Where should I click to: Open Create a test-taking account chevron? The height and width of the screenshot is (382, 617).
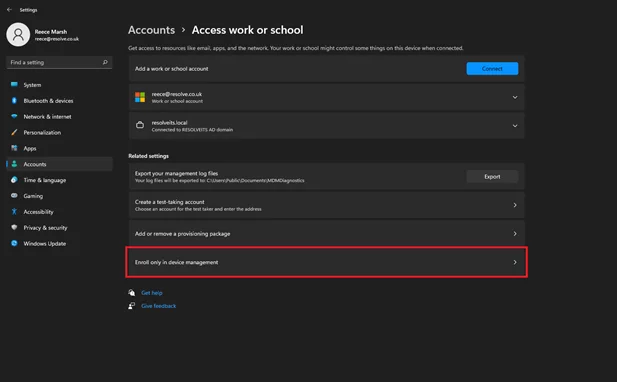point(515,205)
